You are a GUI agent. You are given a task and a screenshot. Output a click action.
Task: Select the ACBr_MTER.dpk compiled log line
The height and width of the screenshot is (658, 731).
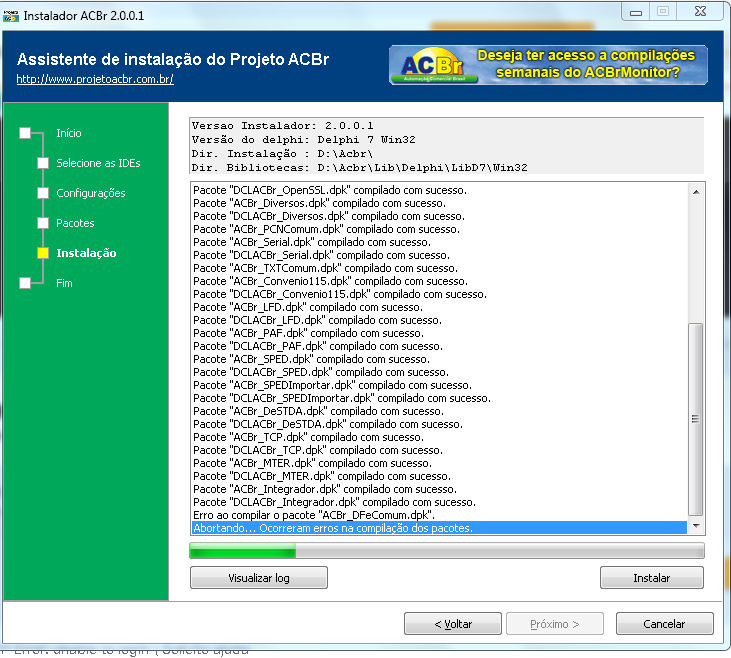(439, 464)
